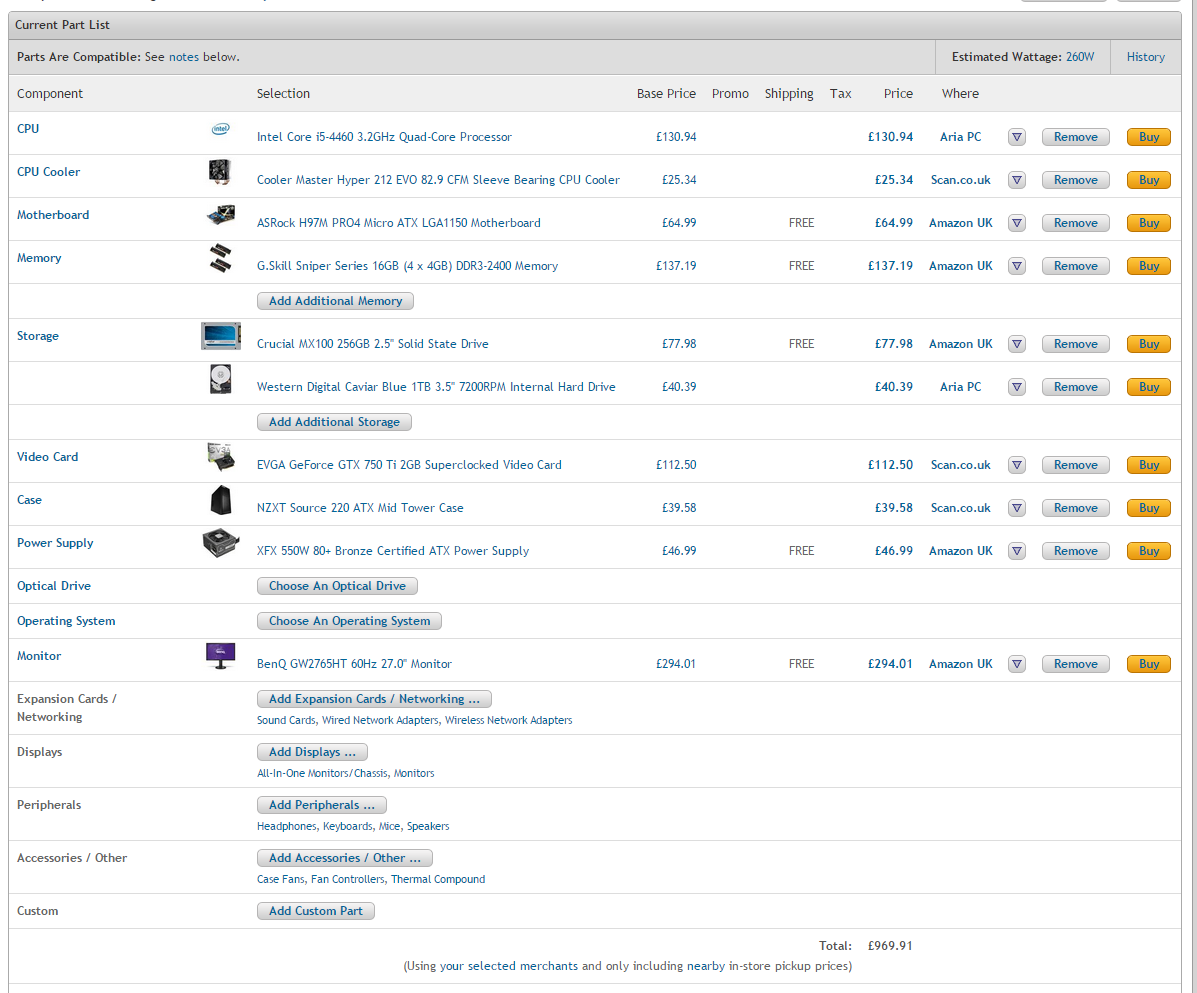Buy the BenQ 27 inch monitor
This screenshot has height=993, width=1197.
click(1149, 664)
